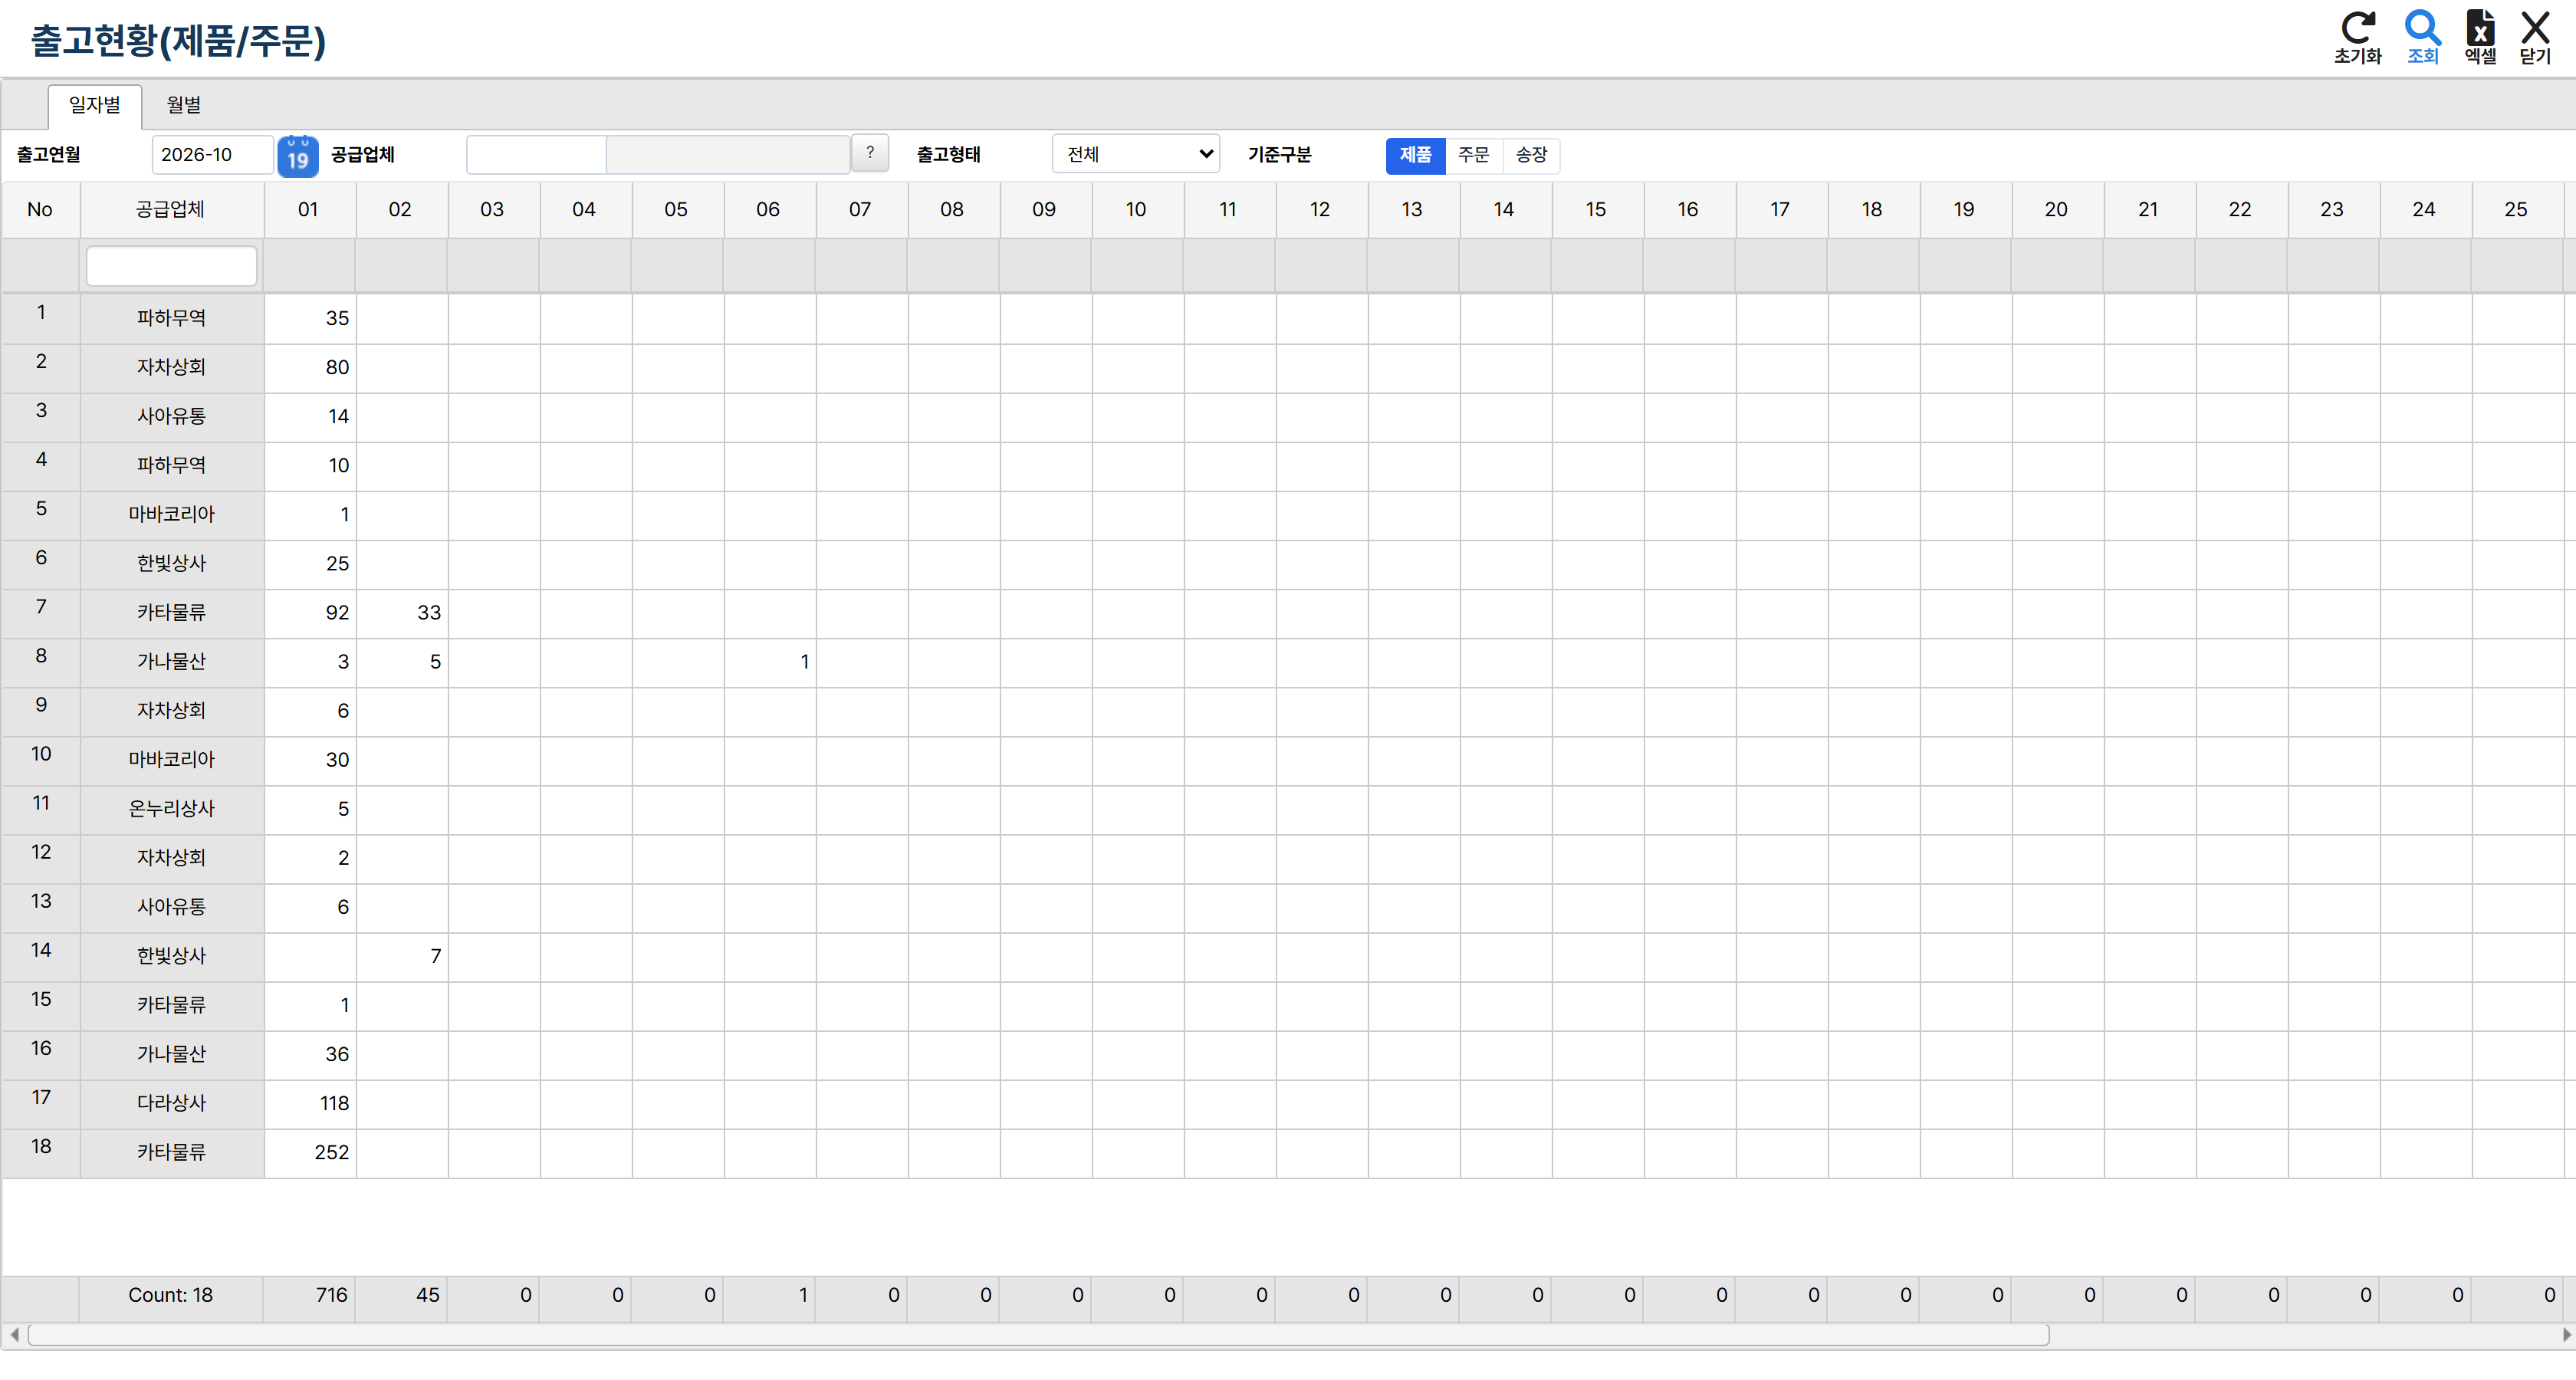Click the value 118 in row 17
Viewport: 2576px width, 1380px height.
[x=334, y=1103]
